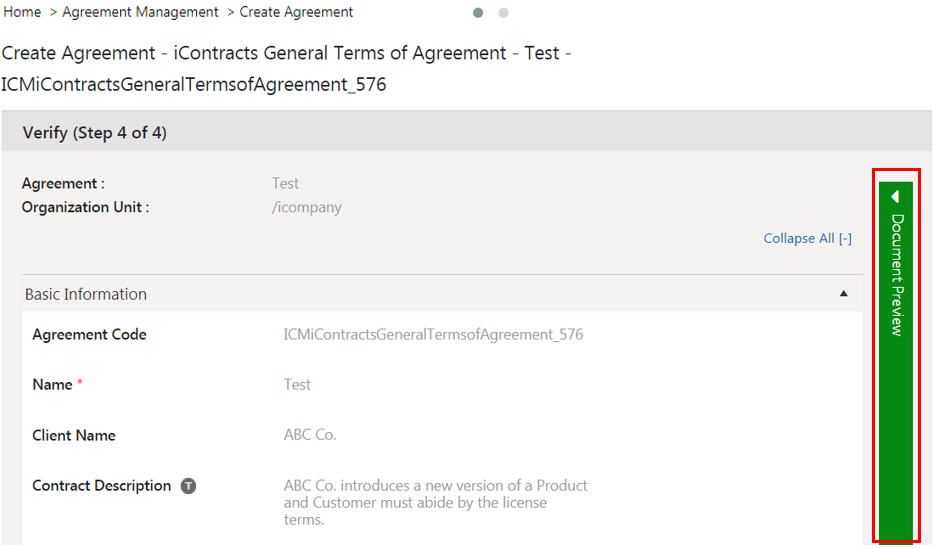Click the light gray indicator dot

pos(503,13)
